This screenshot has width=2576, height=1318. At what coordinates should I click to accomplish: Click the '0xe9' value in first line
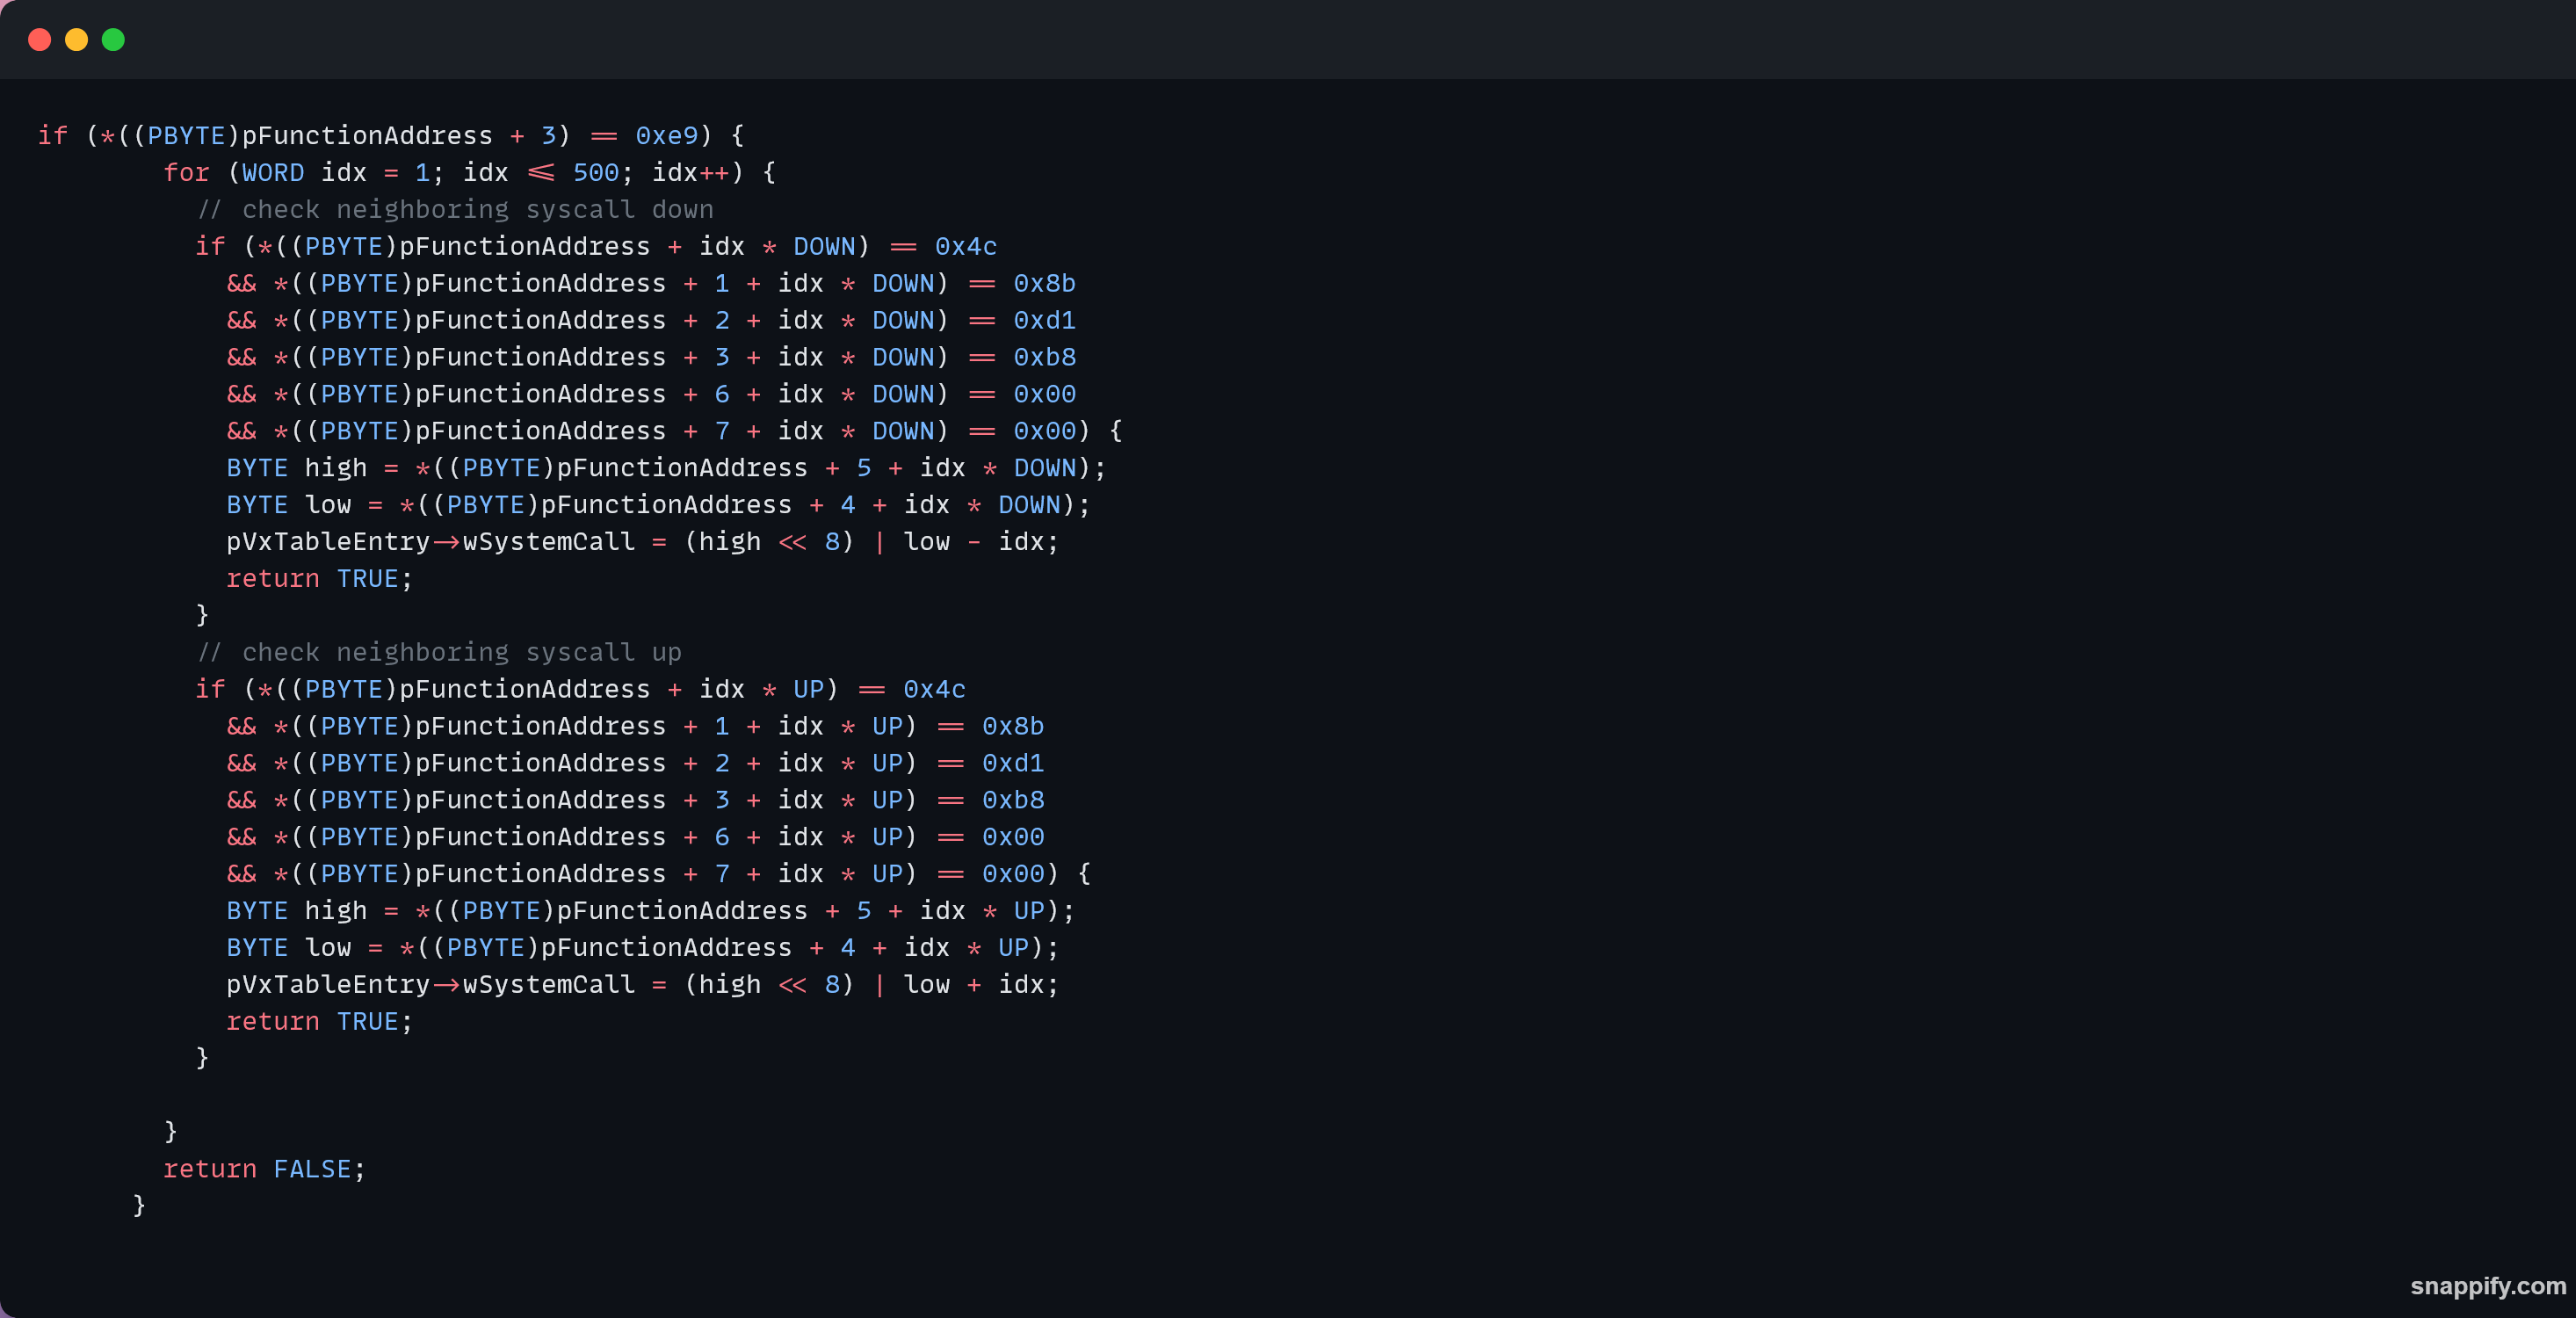[x=667, y=135]
